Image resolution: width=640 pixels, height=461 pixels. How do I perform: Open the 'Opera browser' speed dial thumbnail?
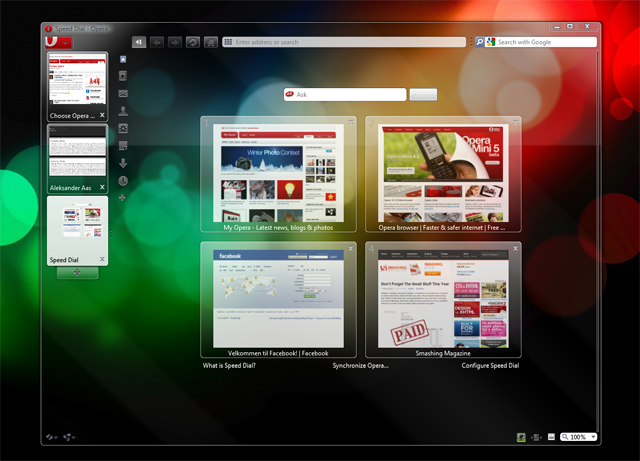443,174
